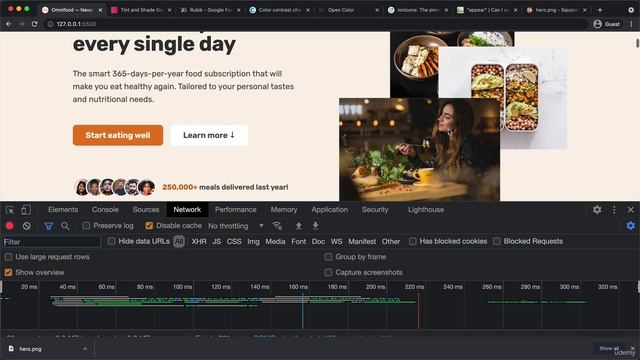Export HAR file download arrow
Viewport: 640px width, 360px height.
tap(315, 226)
